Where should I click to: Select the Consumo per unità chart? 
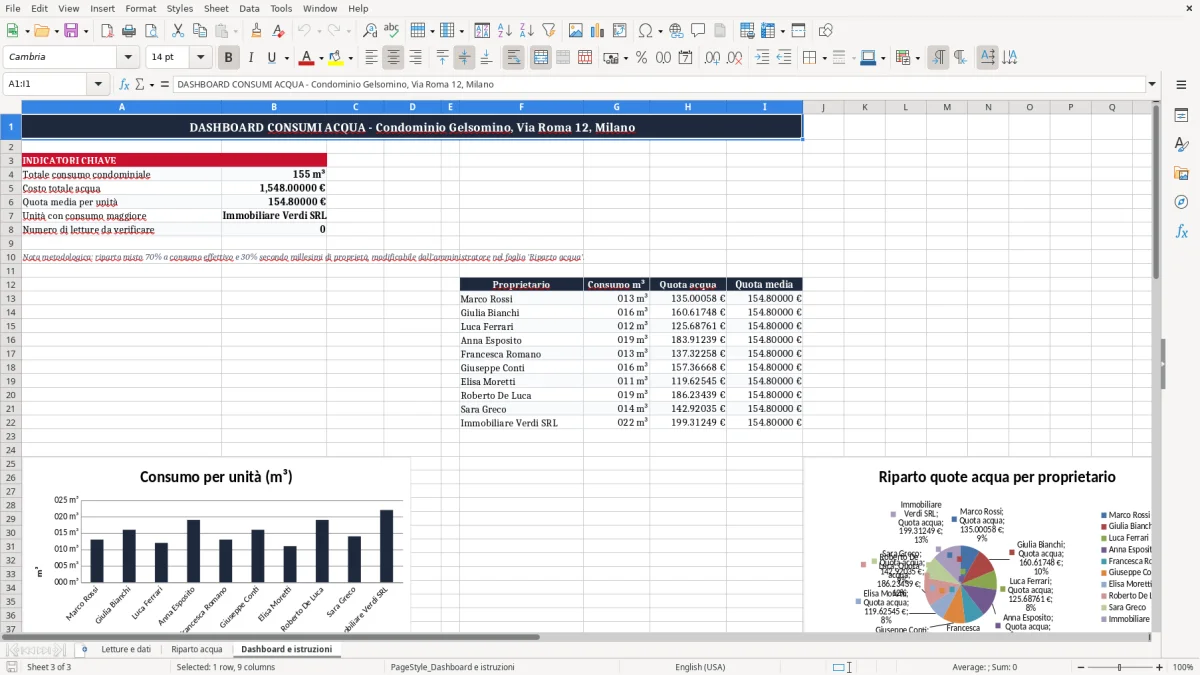point(216,545)
